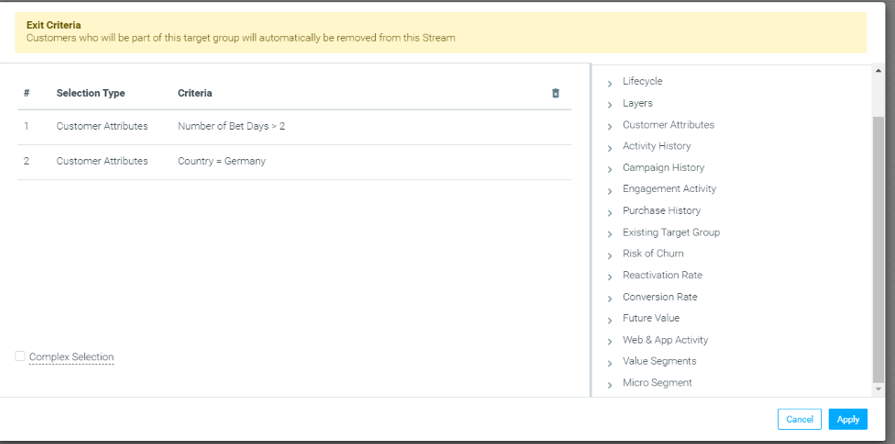895x444 pixels.
Task: Select the Value Segments category
Action: coord(659,361)
